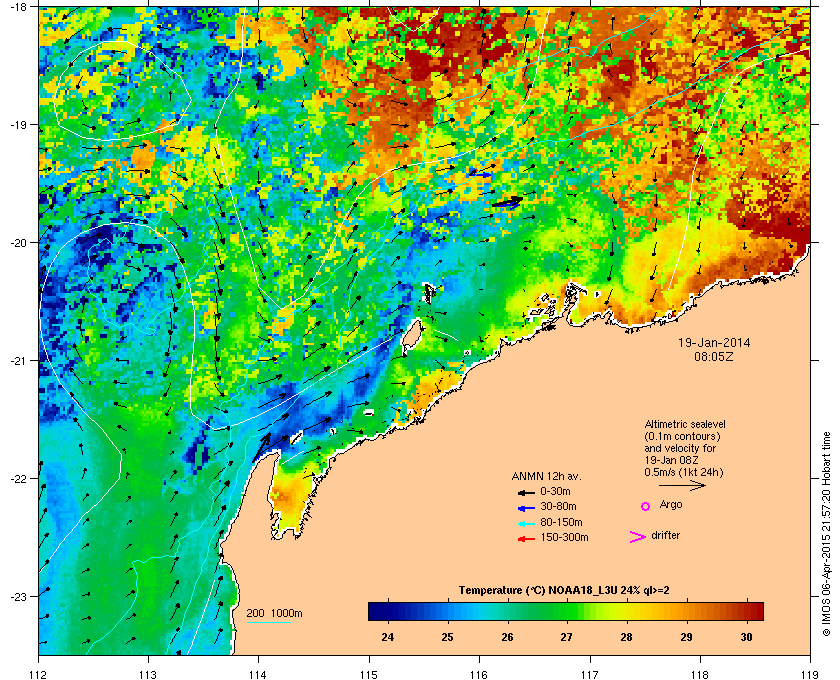The width and height of the screenshot is (840, 680).
Task: Click the colorbar tick label 28
Action: 626,637
